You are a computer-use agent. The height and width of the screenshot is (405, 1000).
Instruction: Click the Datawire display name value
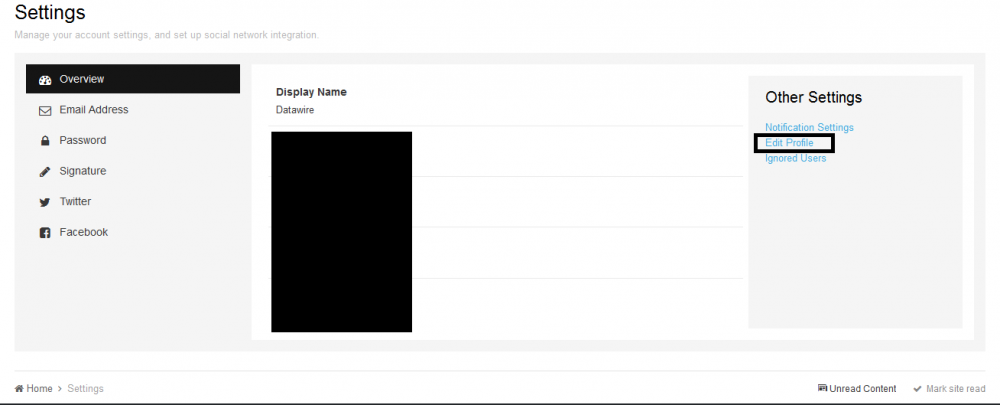click(295, 110)
